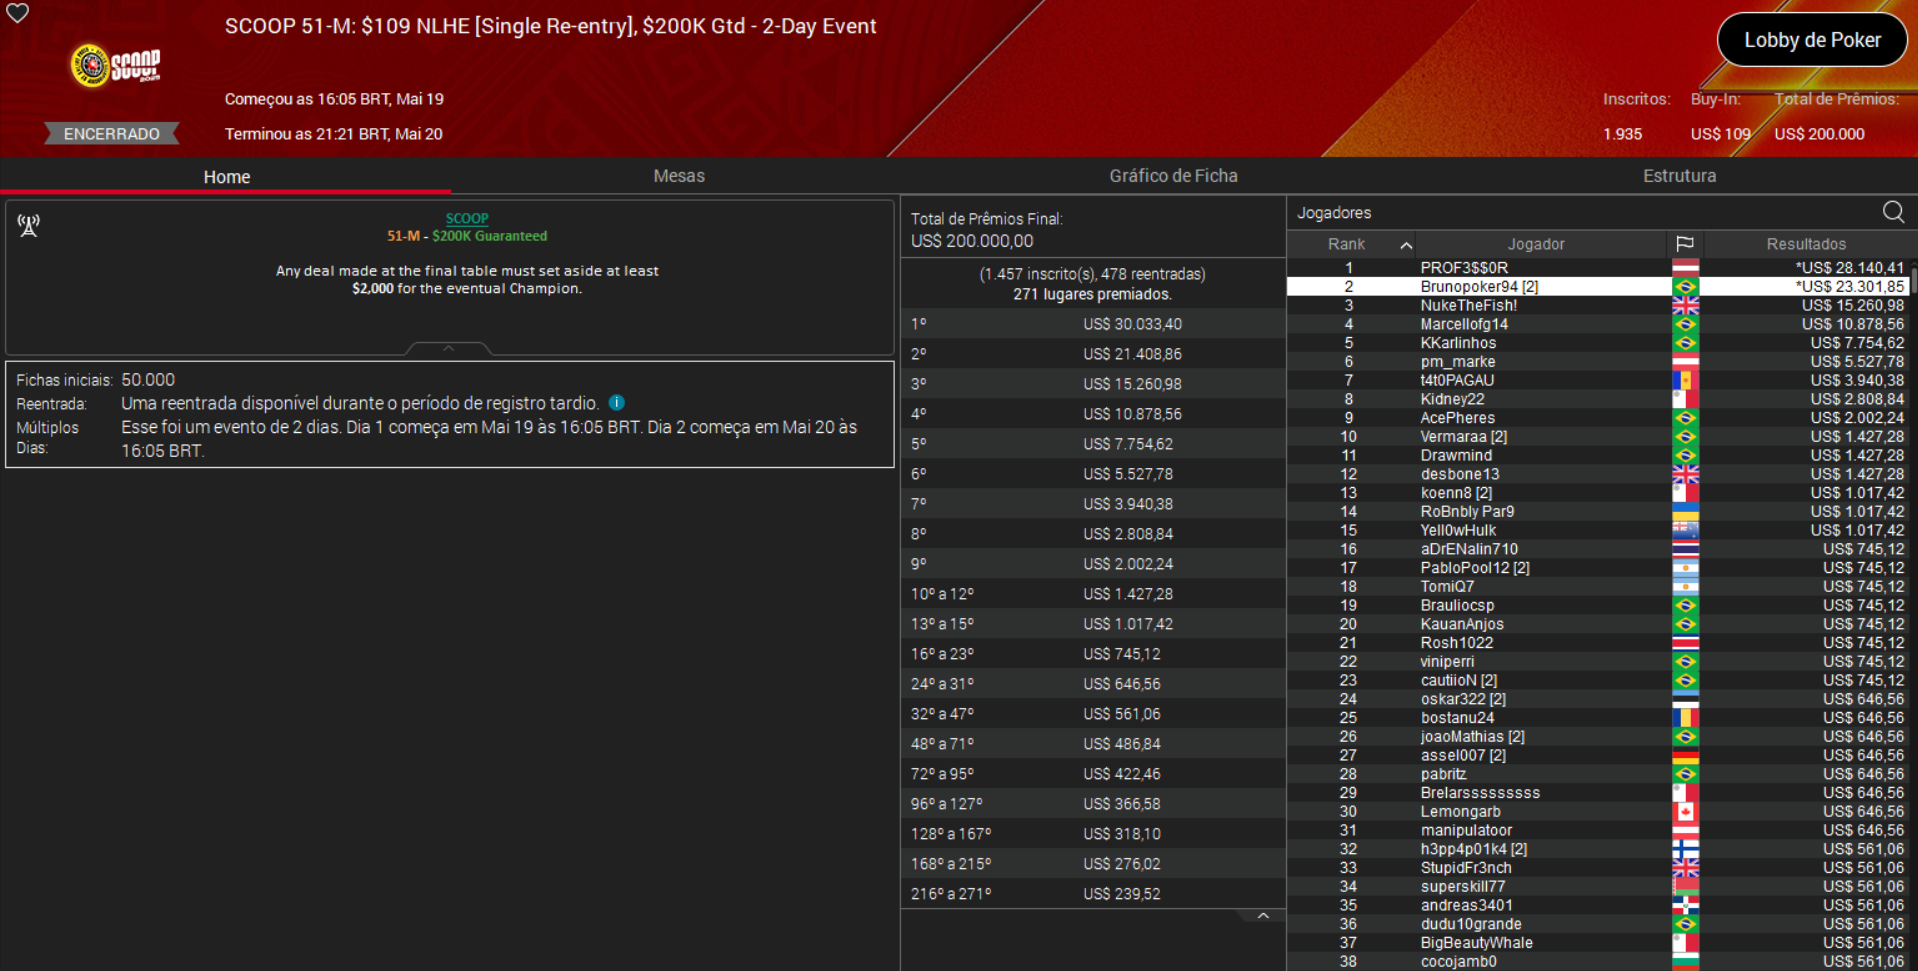Screen dimensions: 1918x971
Task: Click the info icon beside Reentrada text
Action: (x=617, y=403)
